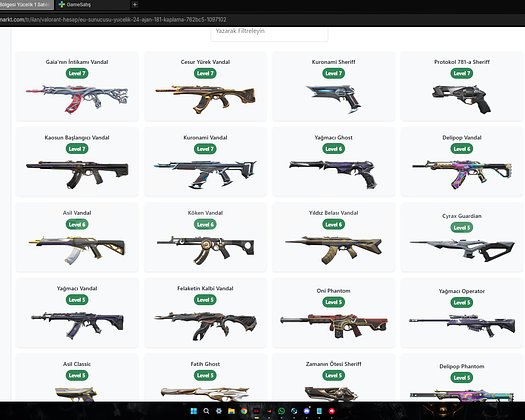Open the Yağmacı Operator card title

point(462,291)
